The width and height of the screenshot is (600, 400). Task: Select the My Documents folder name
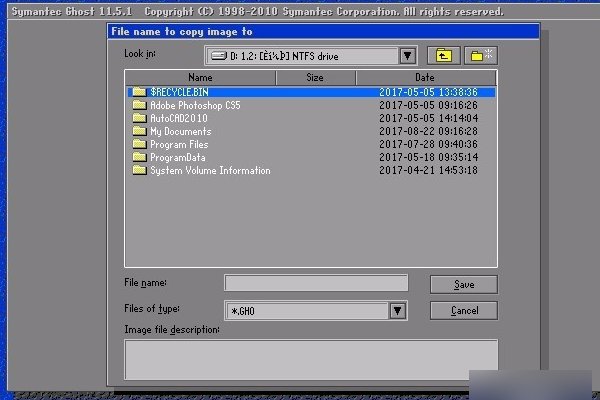(x=181, y=131)
